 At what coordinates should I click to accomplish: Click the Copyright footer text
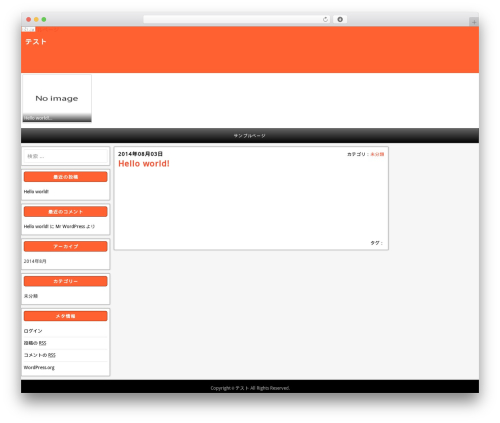coord(250,388)
